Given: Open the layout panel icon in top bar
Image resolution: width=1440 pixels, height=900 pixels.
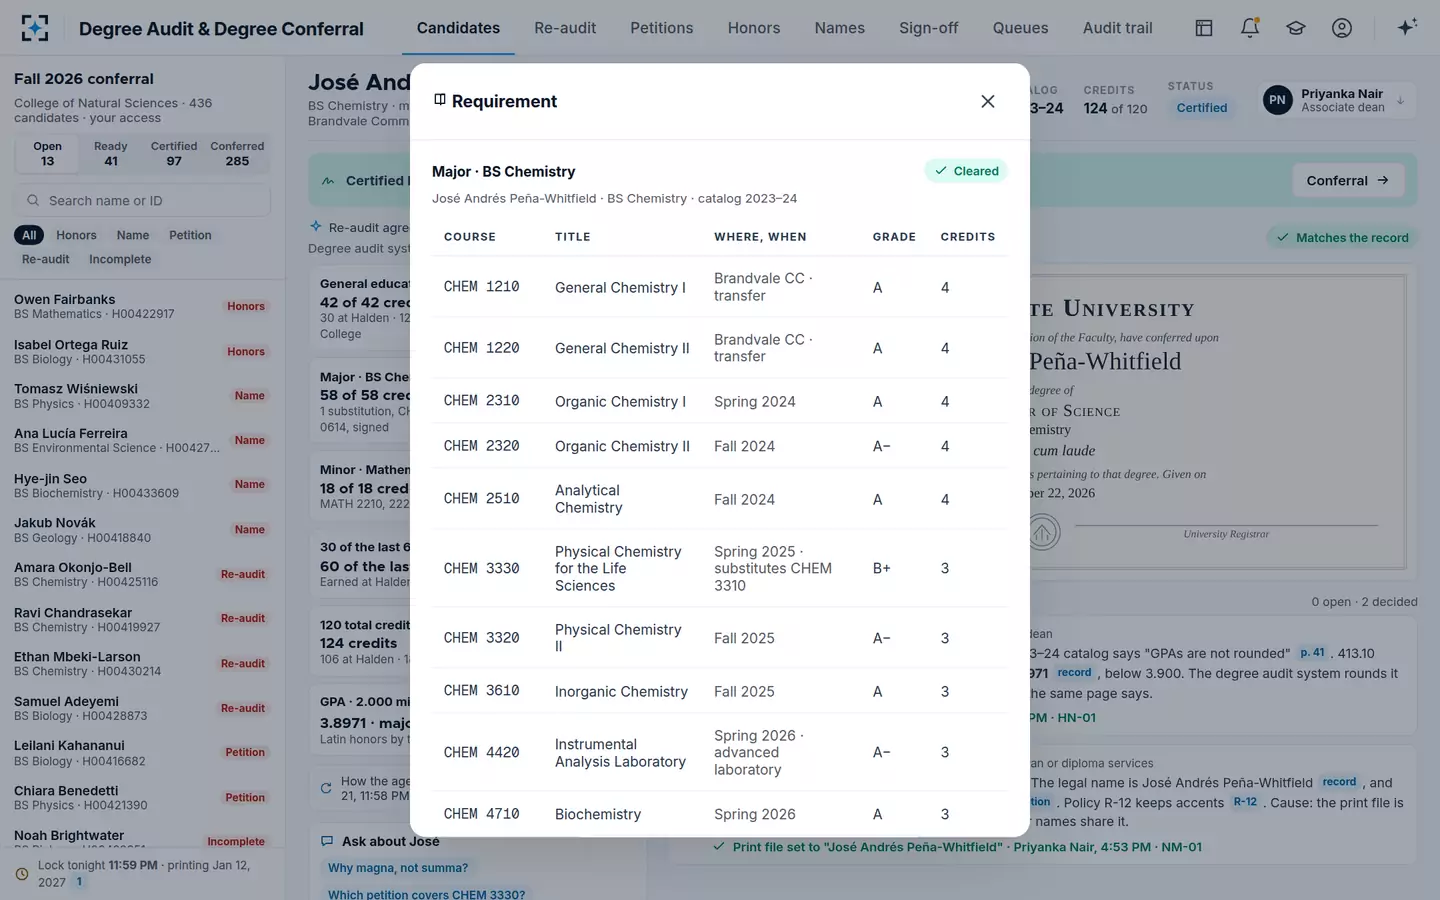Looking at the screenshot, I should [x=1204, y=28].
